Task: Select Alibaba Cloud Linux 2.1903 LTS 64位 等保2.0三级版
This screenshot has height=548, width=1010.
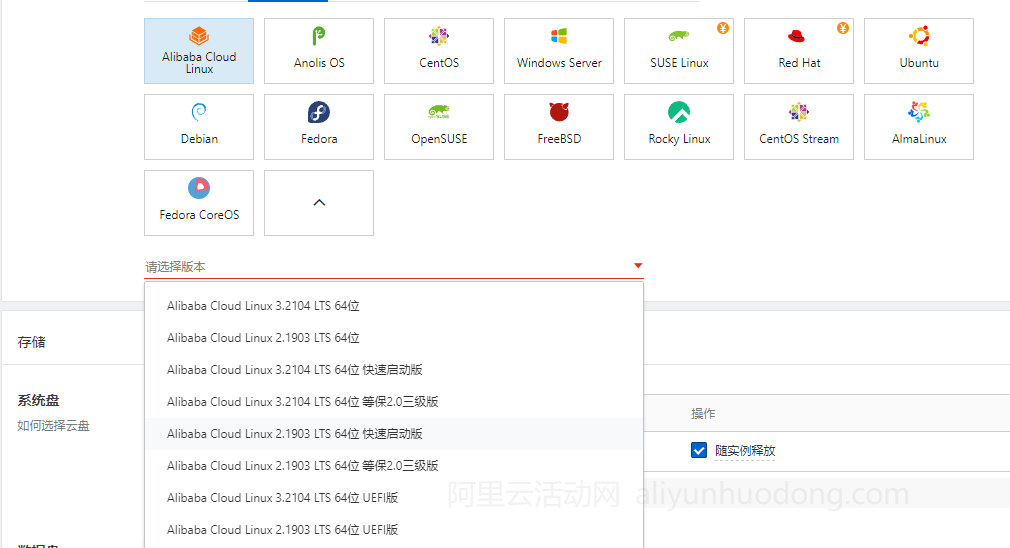Action: pyautogui.click(x=394, y=466)
